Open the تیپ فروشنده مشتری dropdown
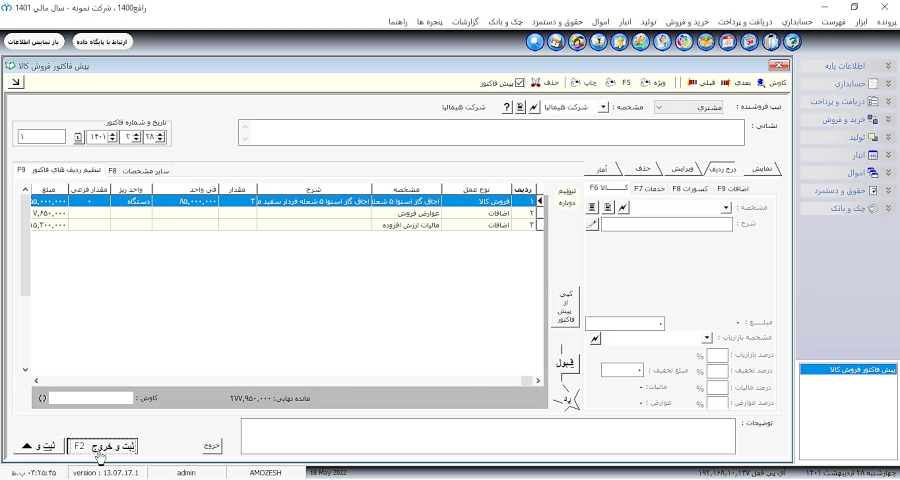The height and width of the screenshot is (480, 900). pos(688,107)
